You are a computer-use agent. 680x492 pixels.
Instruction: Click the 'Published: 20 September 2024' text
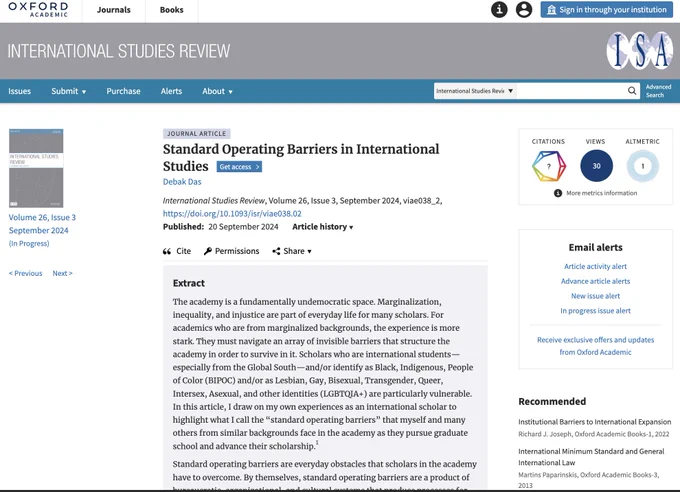[x=221, y=226]
